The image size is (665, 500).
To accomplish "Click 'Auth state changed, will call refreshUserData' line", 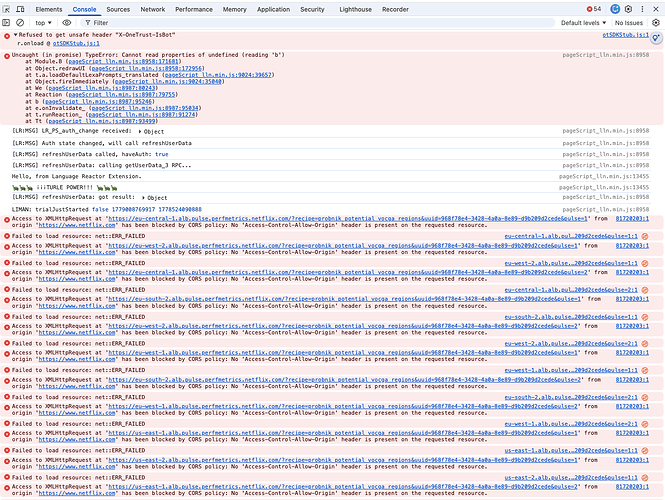I will tap(102, 143).
